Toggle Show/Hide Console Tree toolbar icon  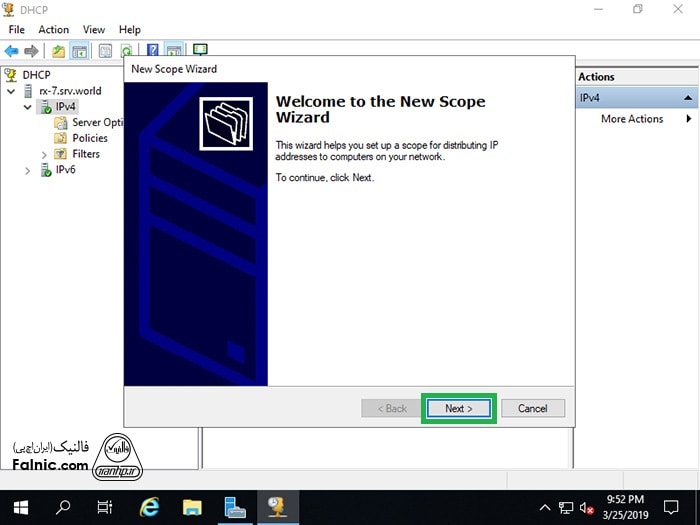[x=79, y=50]
